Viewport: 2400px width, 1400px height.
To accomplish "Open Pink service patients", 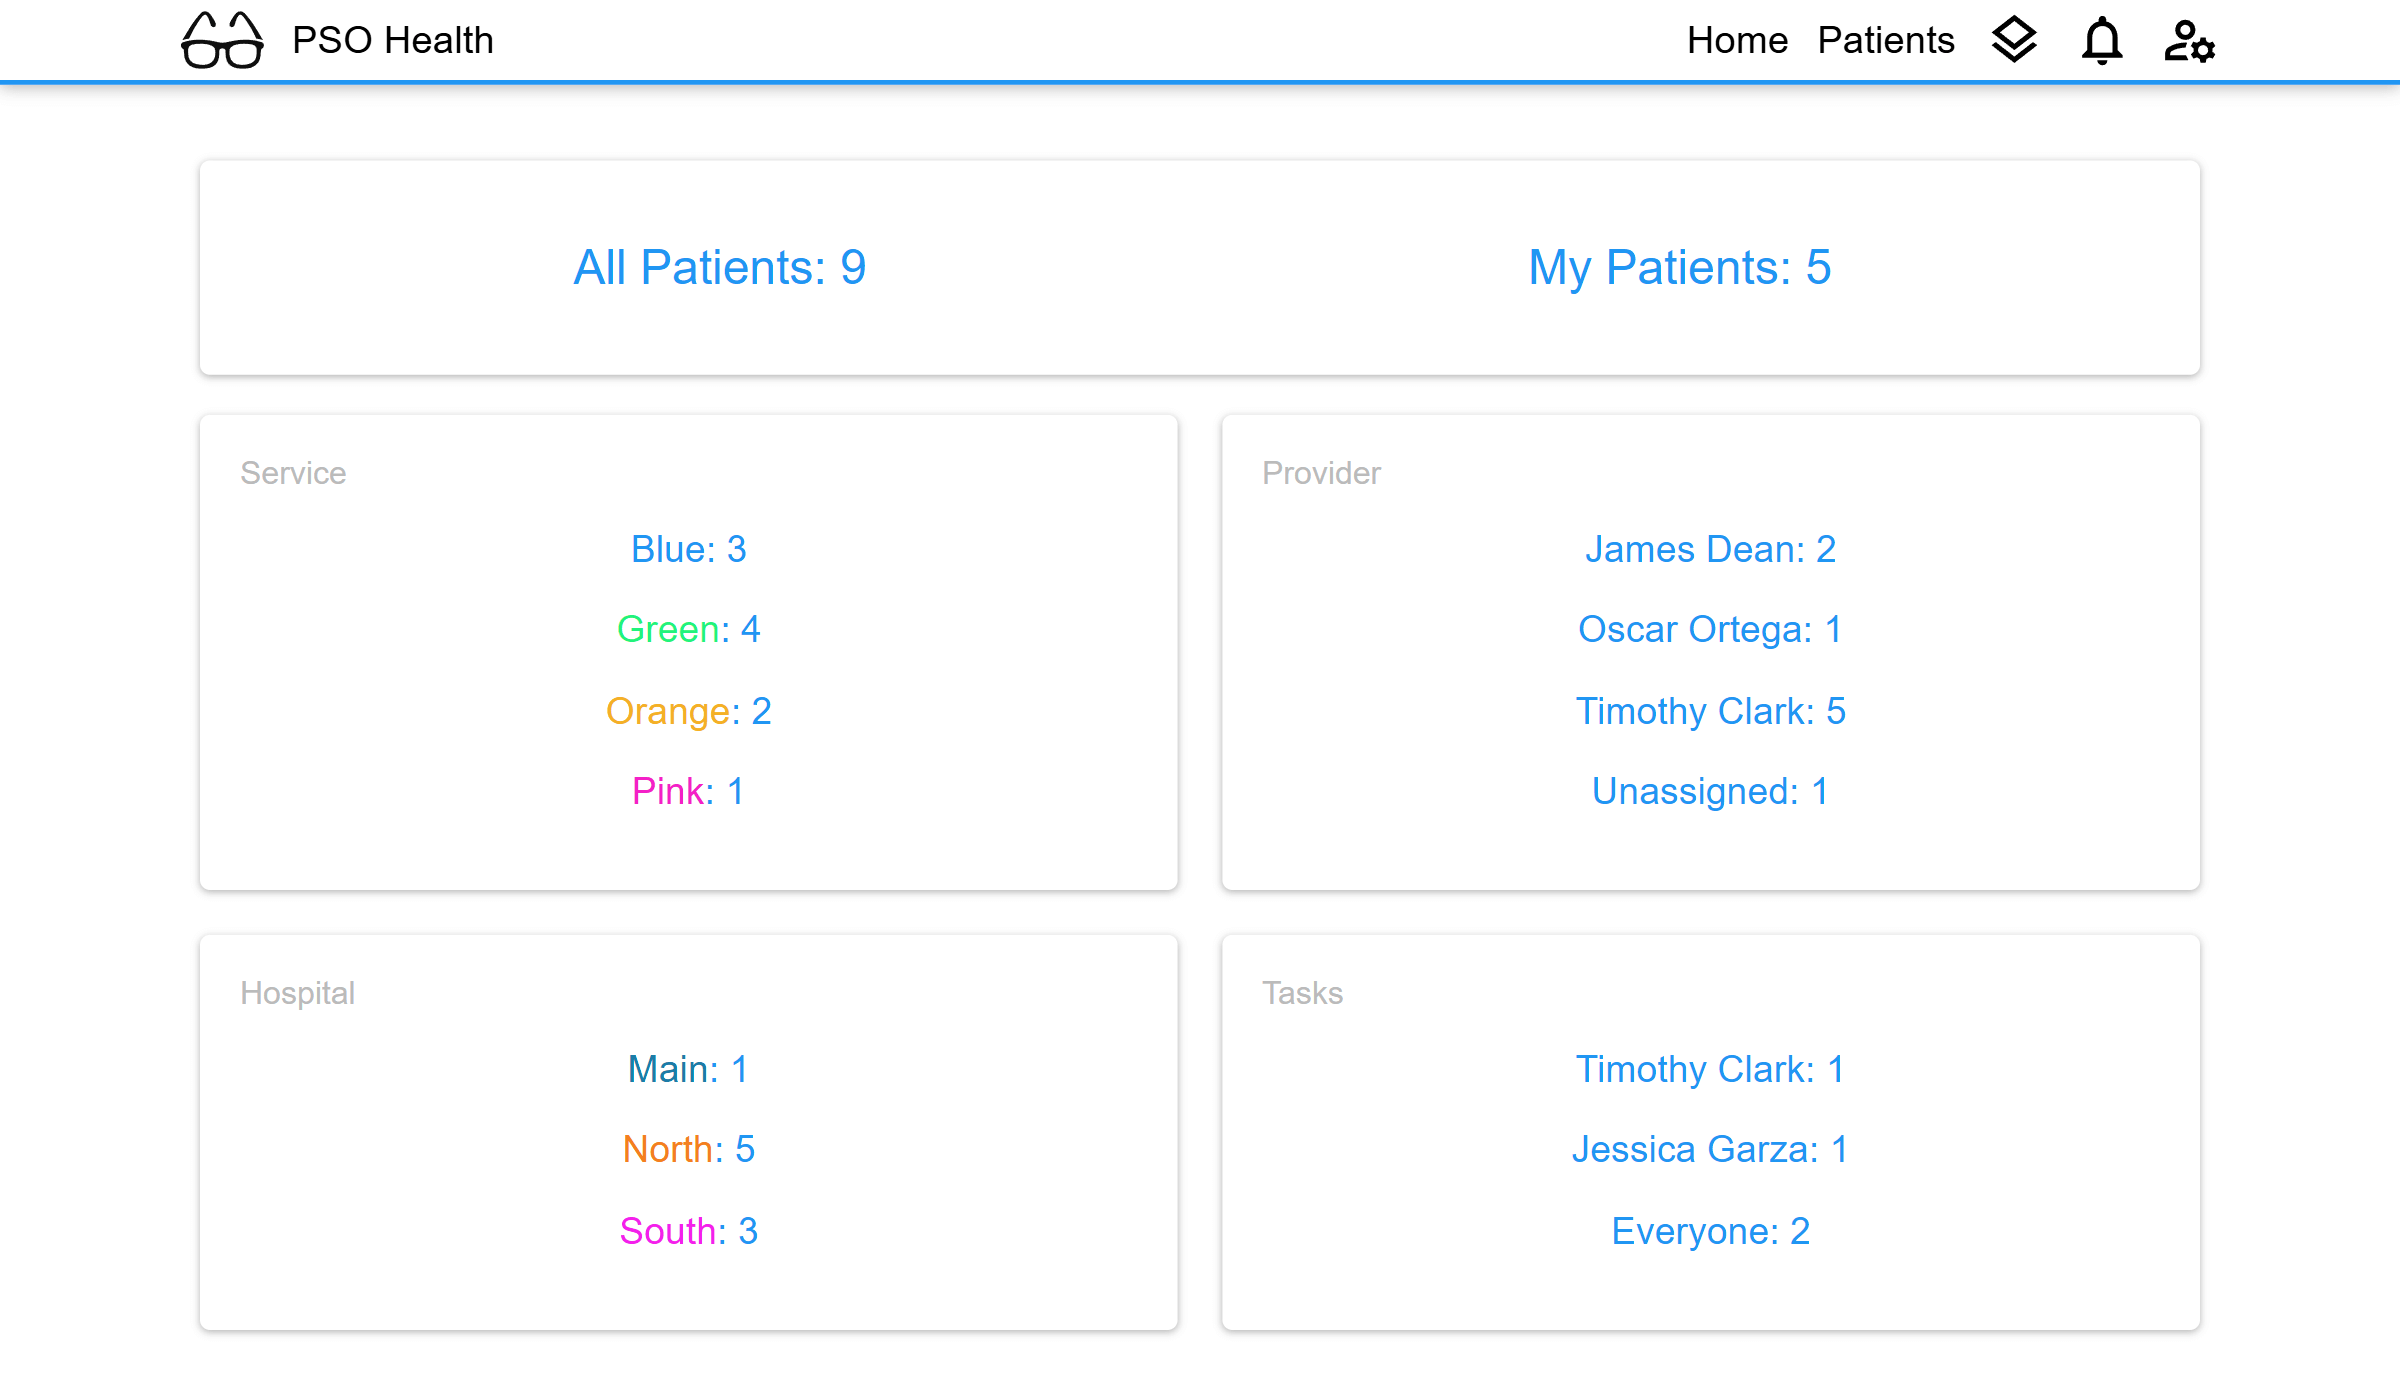I will [x=689, y=791].
